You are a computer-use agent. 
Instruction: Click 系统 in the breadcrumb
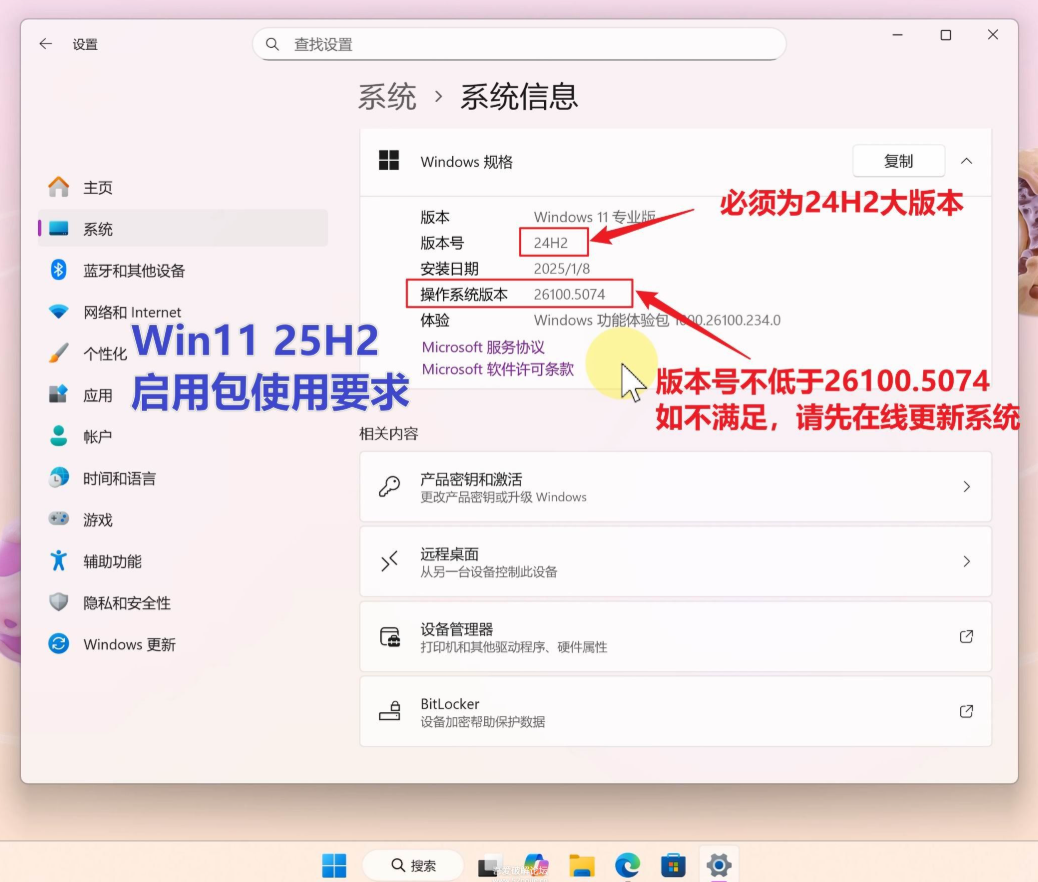(x=387, y=97)
